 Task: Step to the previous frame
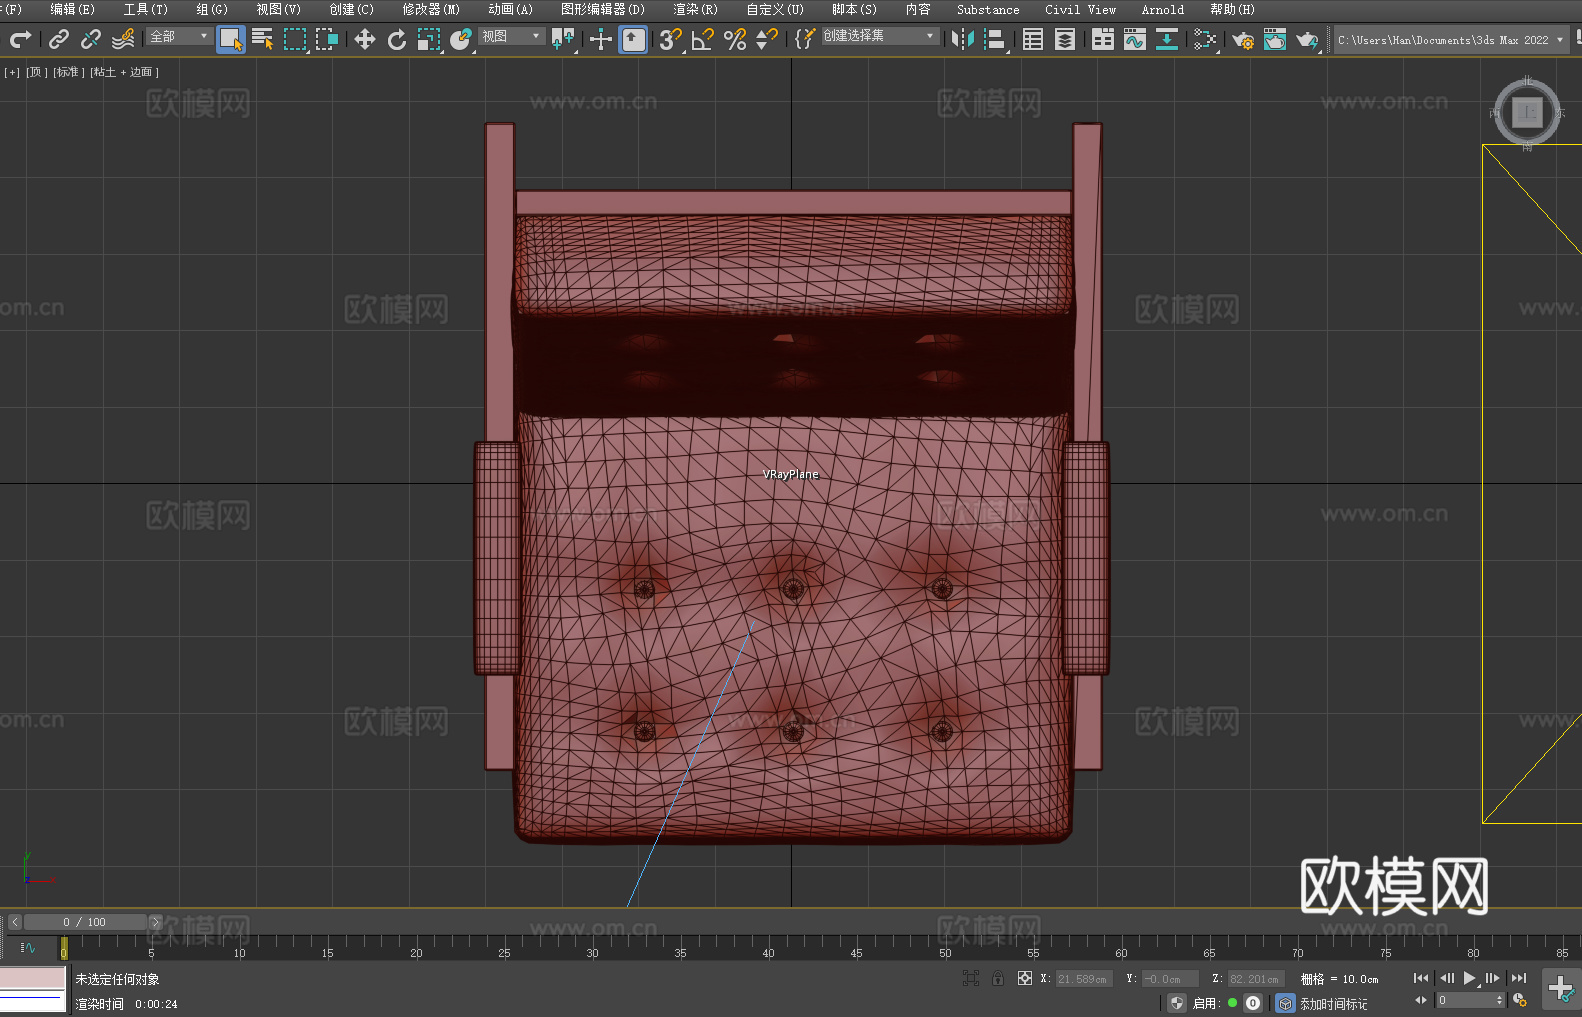[1446, 978]
